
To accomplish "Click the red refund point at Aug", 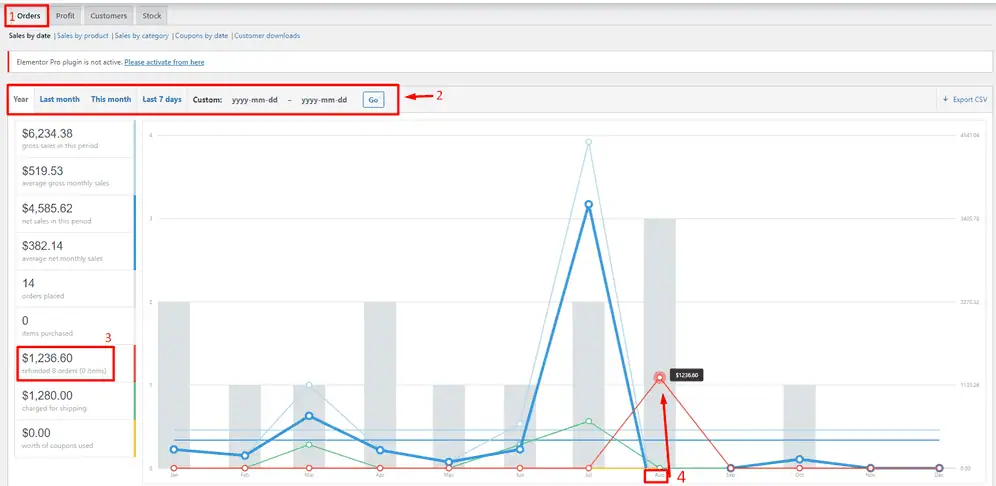I will (659, 377).
